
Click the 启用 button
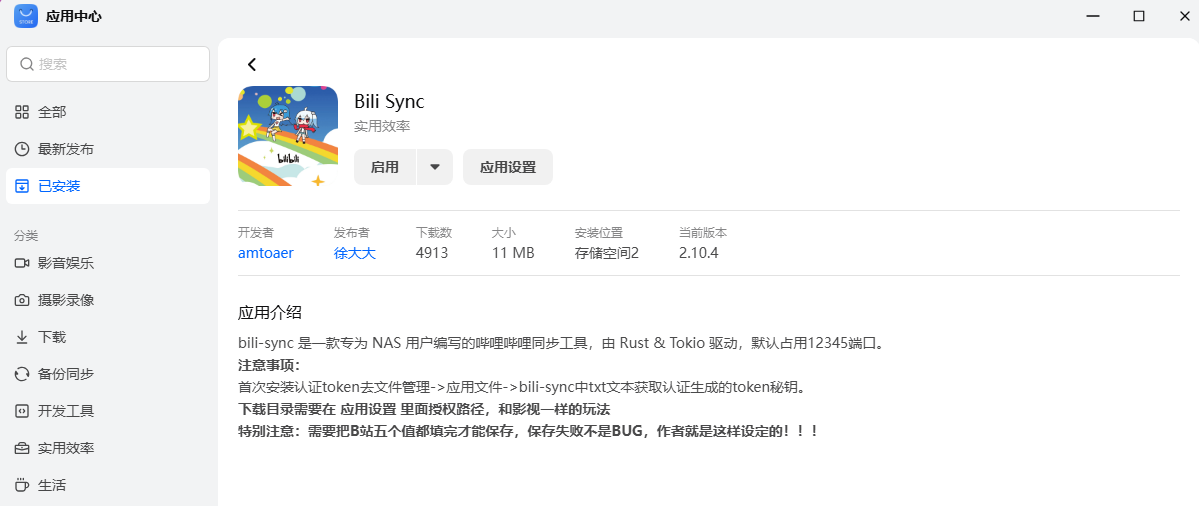[385, 167]
